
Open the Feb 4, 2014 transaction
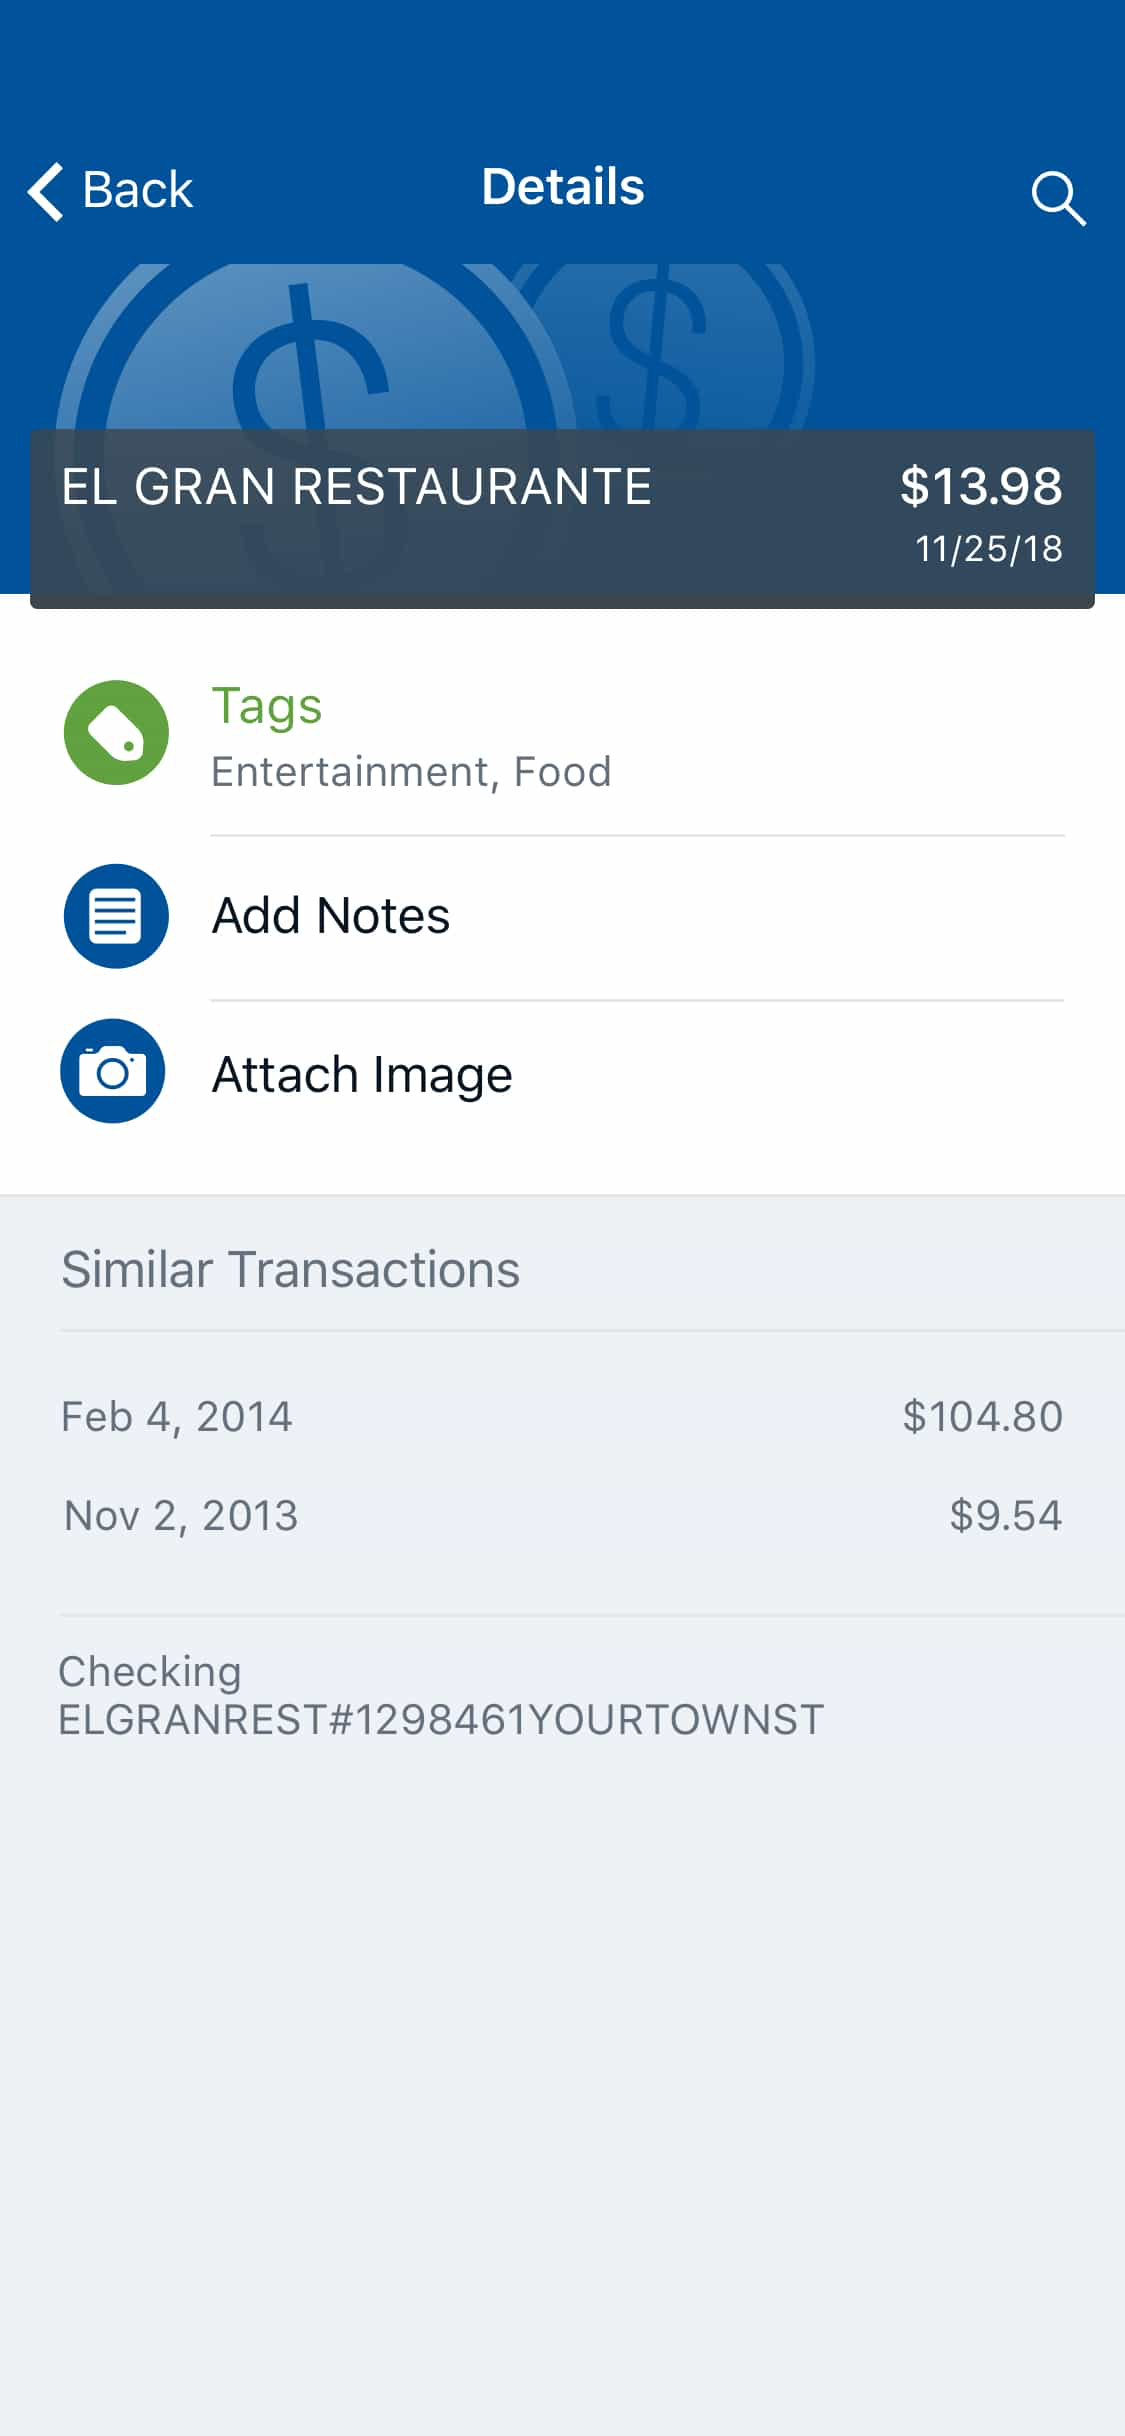[x=562, y=1417]
